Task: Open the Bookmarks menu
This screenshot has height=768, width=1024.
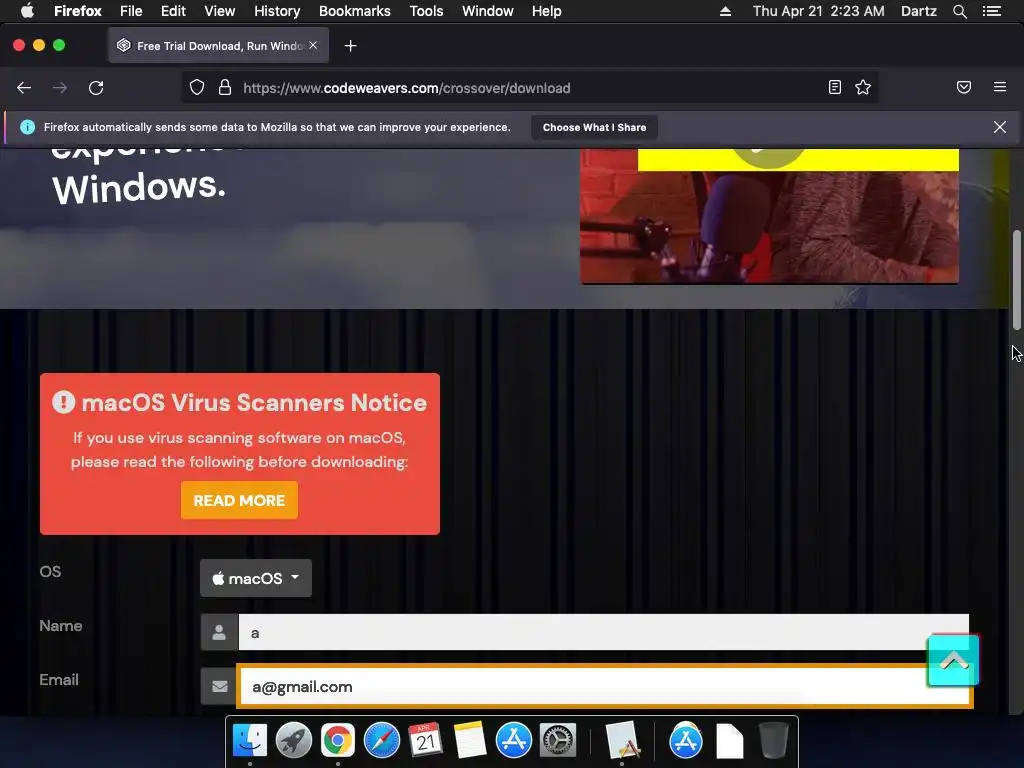Action: (355, 11)
